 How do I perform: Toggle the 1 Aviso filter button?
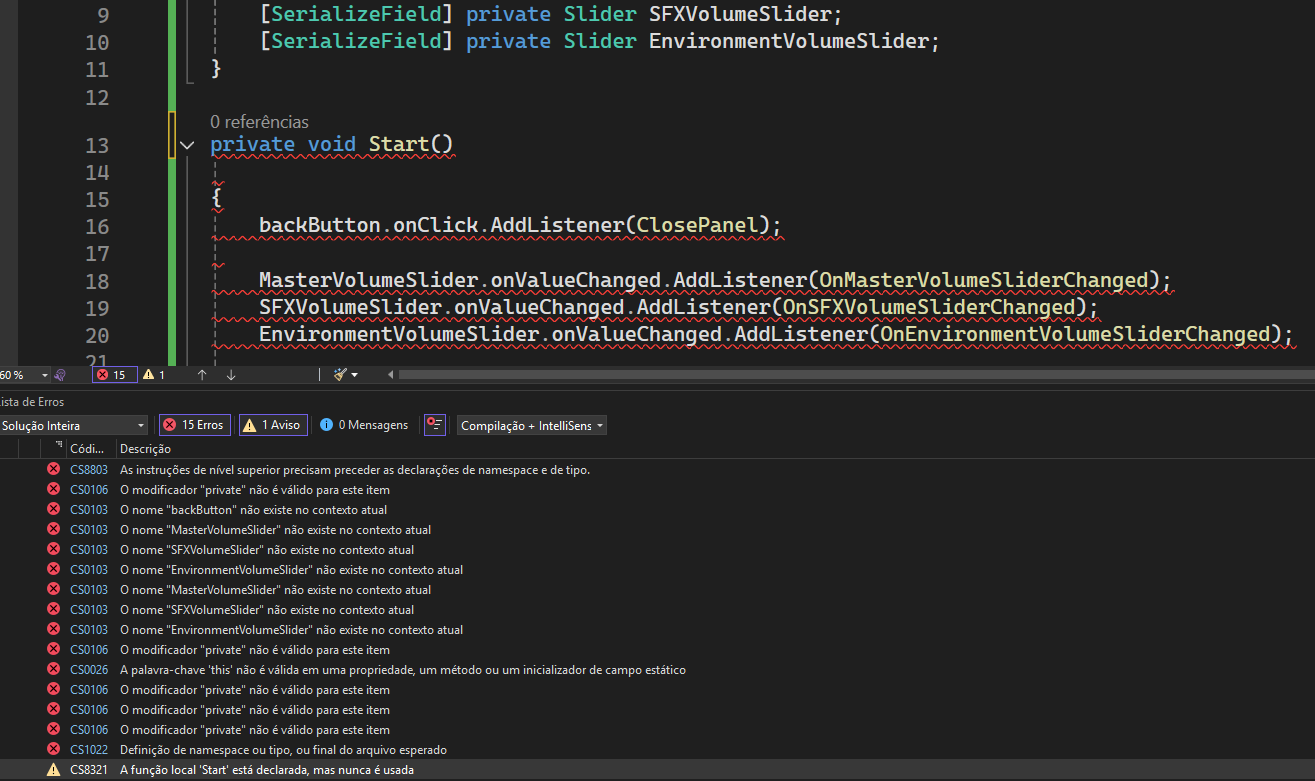coord(273,425)
